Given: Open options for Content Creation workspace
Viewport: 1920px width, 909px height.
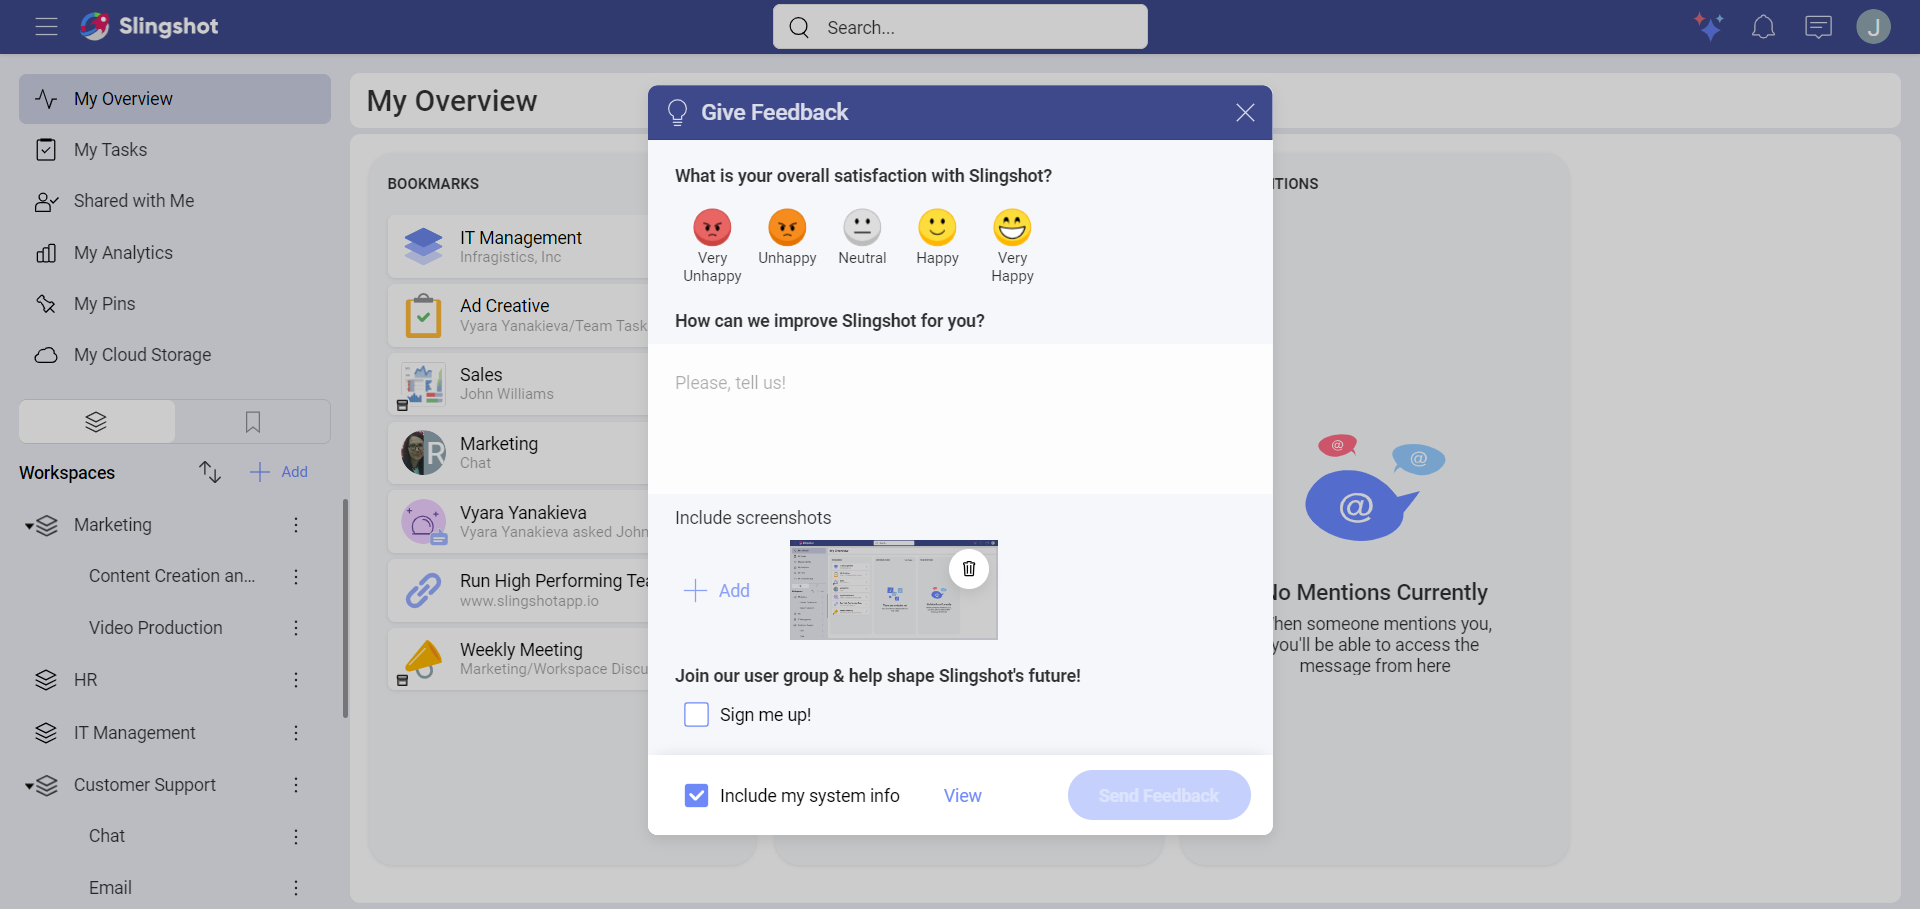Looking at the screenshot, I should point(296,576).
